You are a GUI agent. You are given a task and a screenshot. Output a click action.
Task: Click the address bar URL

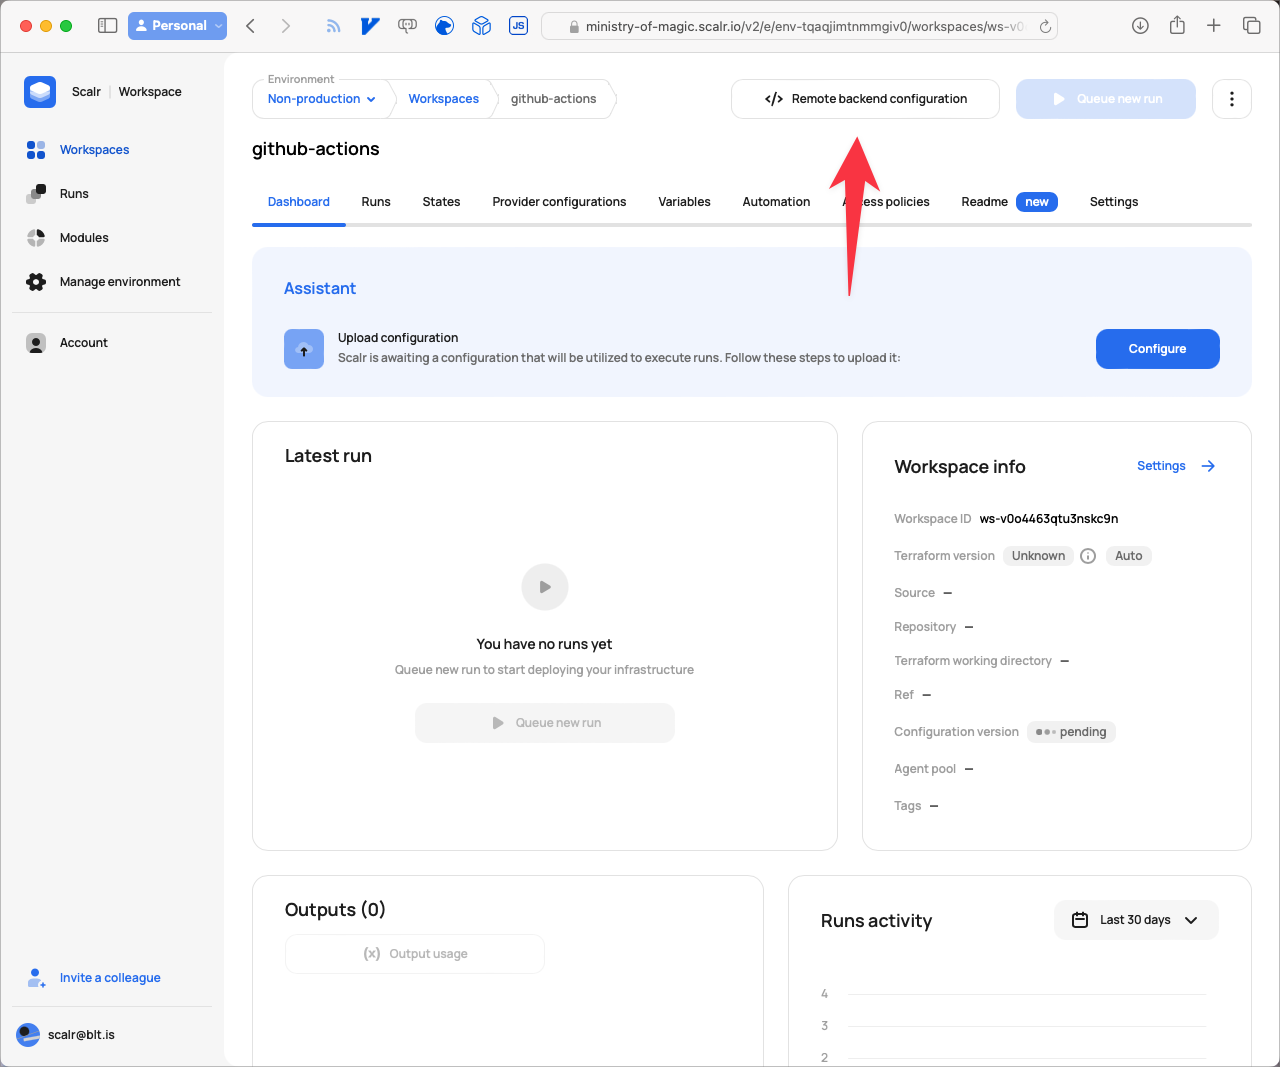point(803,27)
